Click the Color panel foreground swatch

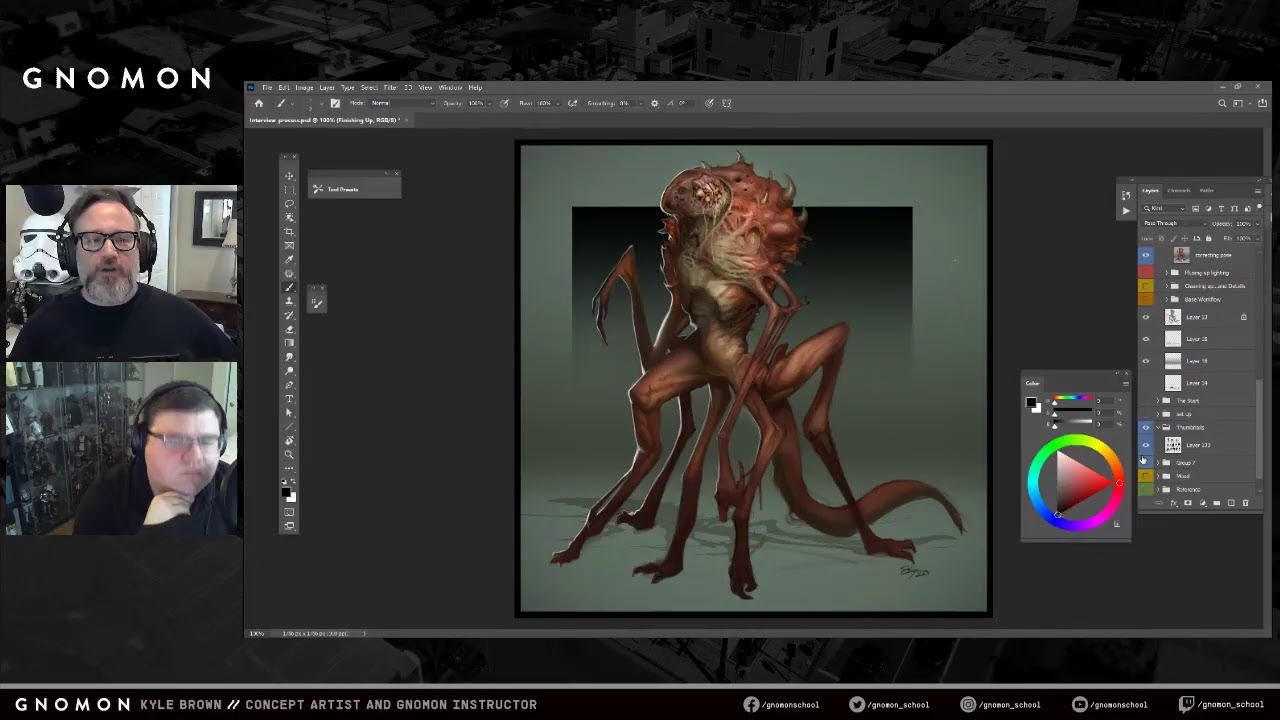[x=1031, y=403]
